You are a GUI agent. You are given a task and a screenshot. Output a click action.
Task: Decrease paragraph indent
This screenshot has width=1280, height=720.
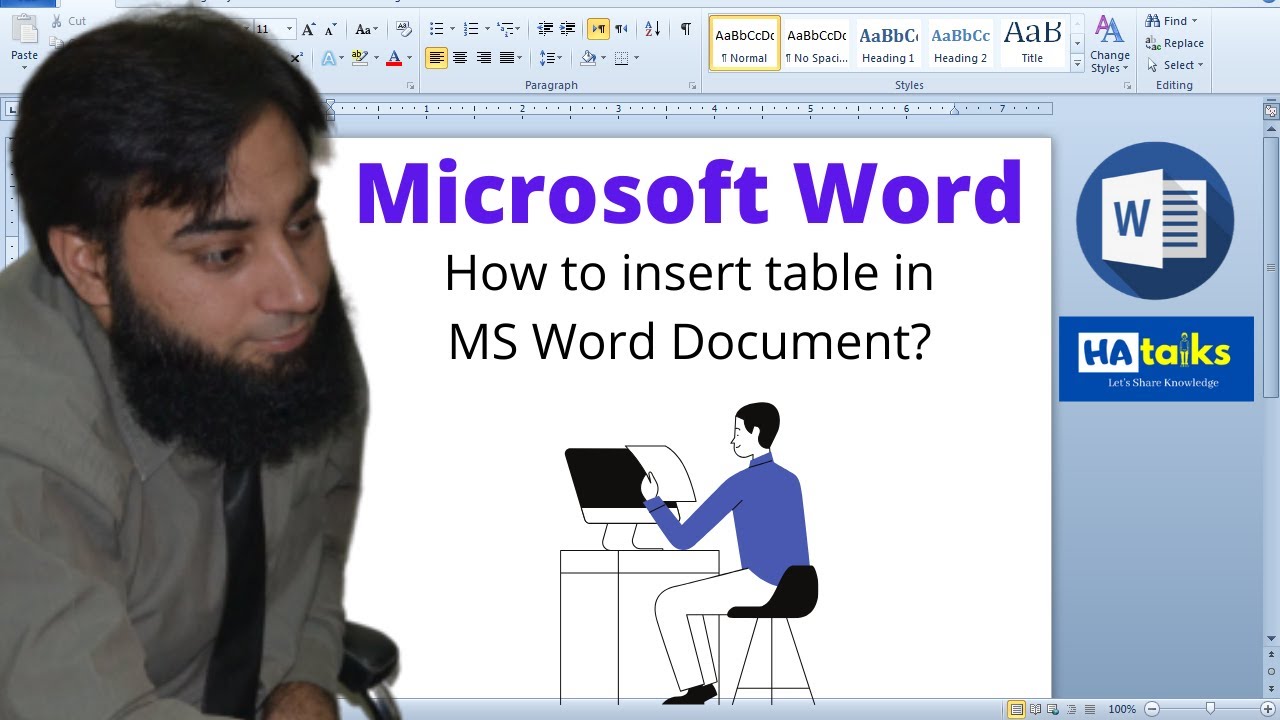[545, 29]
